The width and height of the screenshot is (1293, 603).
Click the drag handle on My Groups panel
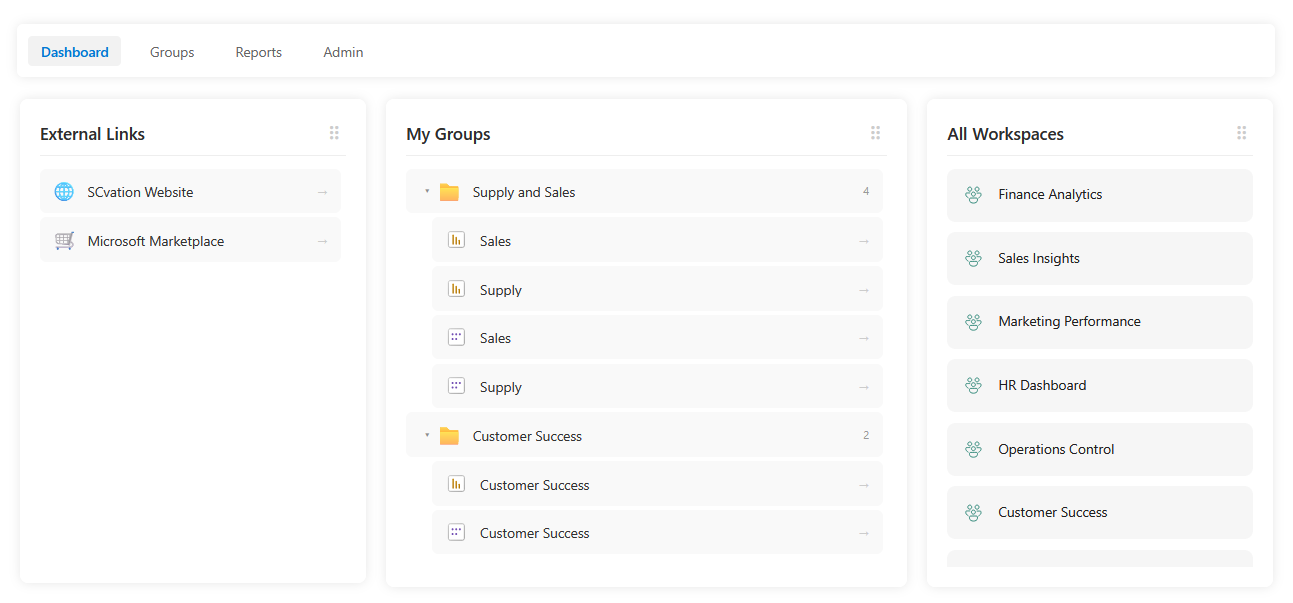click(875, 133)
